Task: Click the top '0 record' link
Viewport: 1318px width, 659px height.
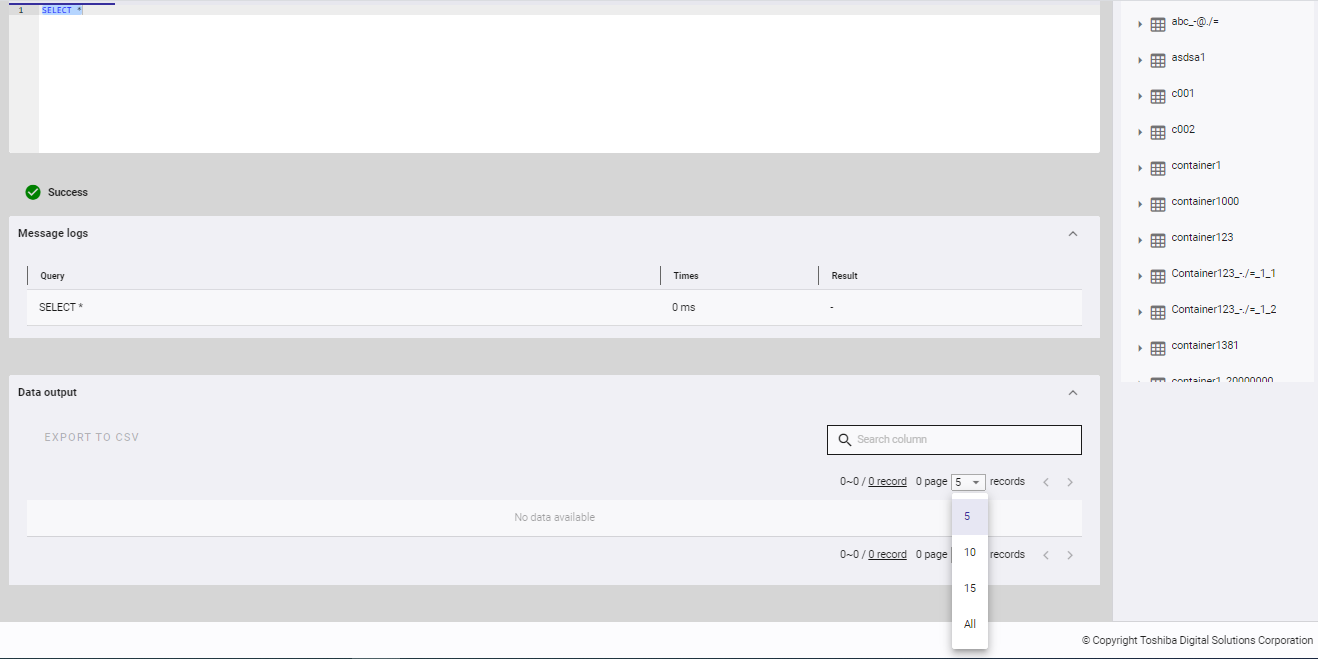Action: tap(887, 482)
